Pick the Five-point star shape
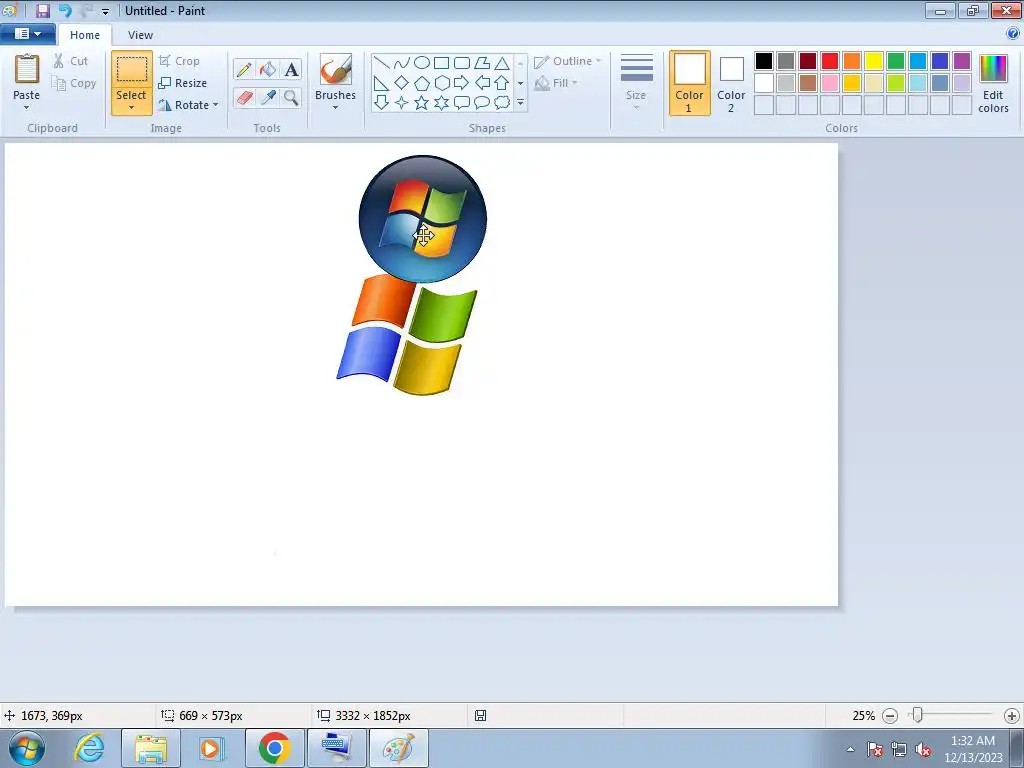Viewport: 1024px width, 768px height. click(422, 103)
